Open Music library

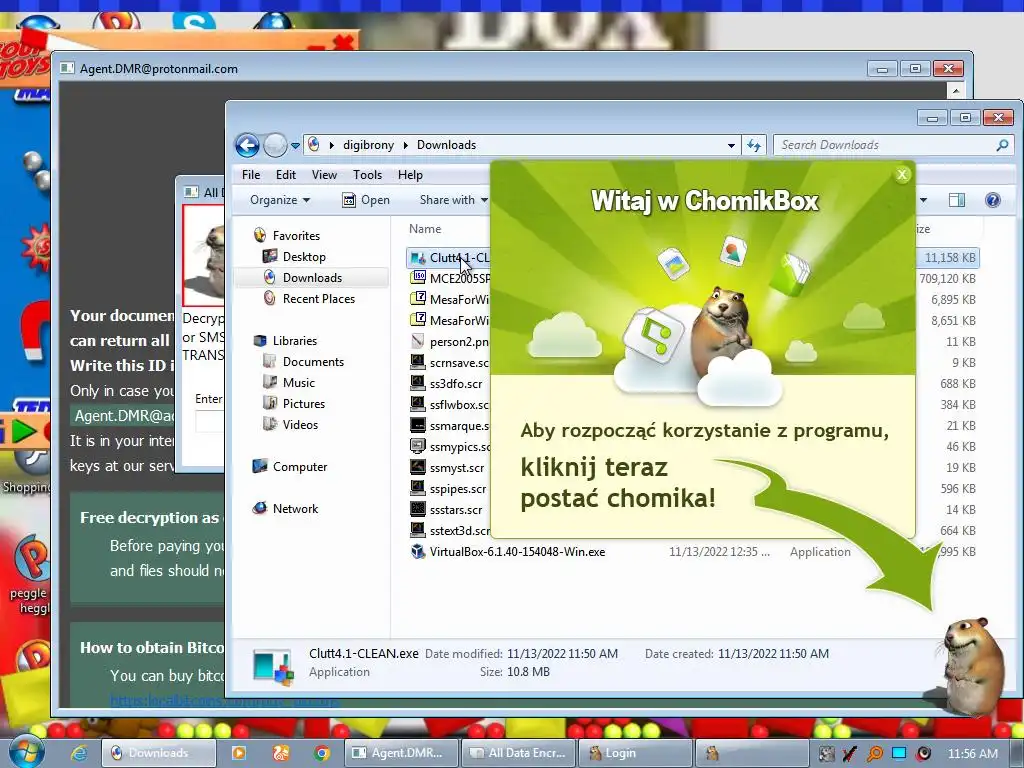298,383
